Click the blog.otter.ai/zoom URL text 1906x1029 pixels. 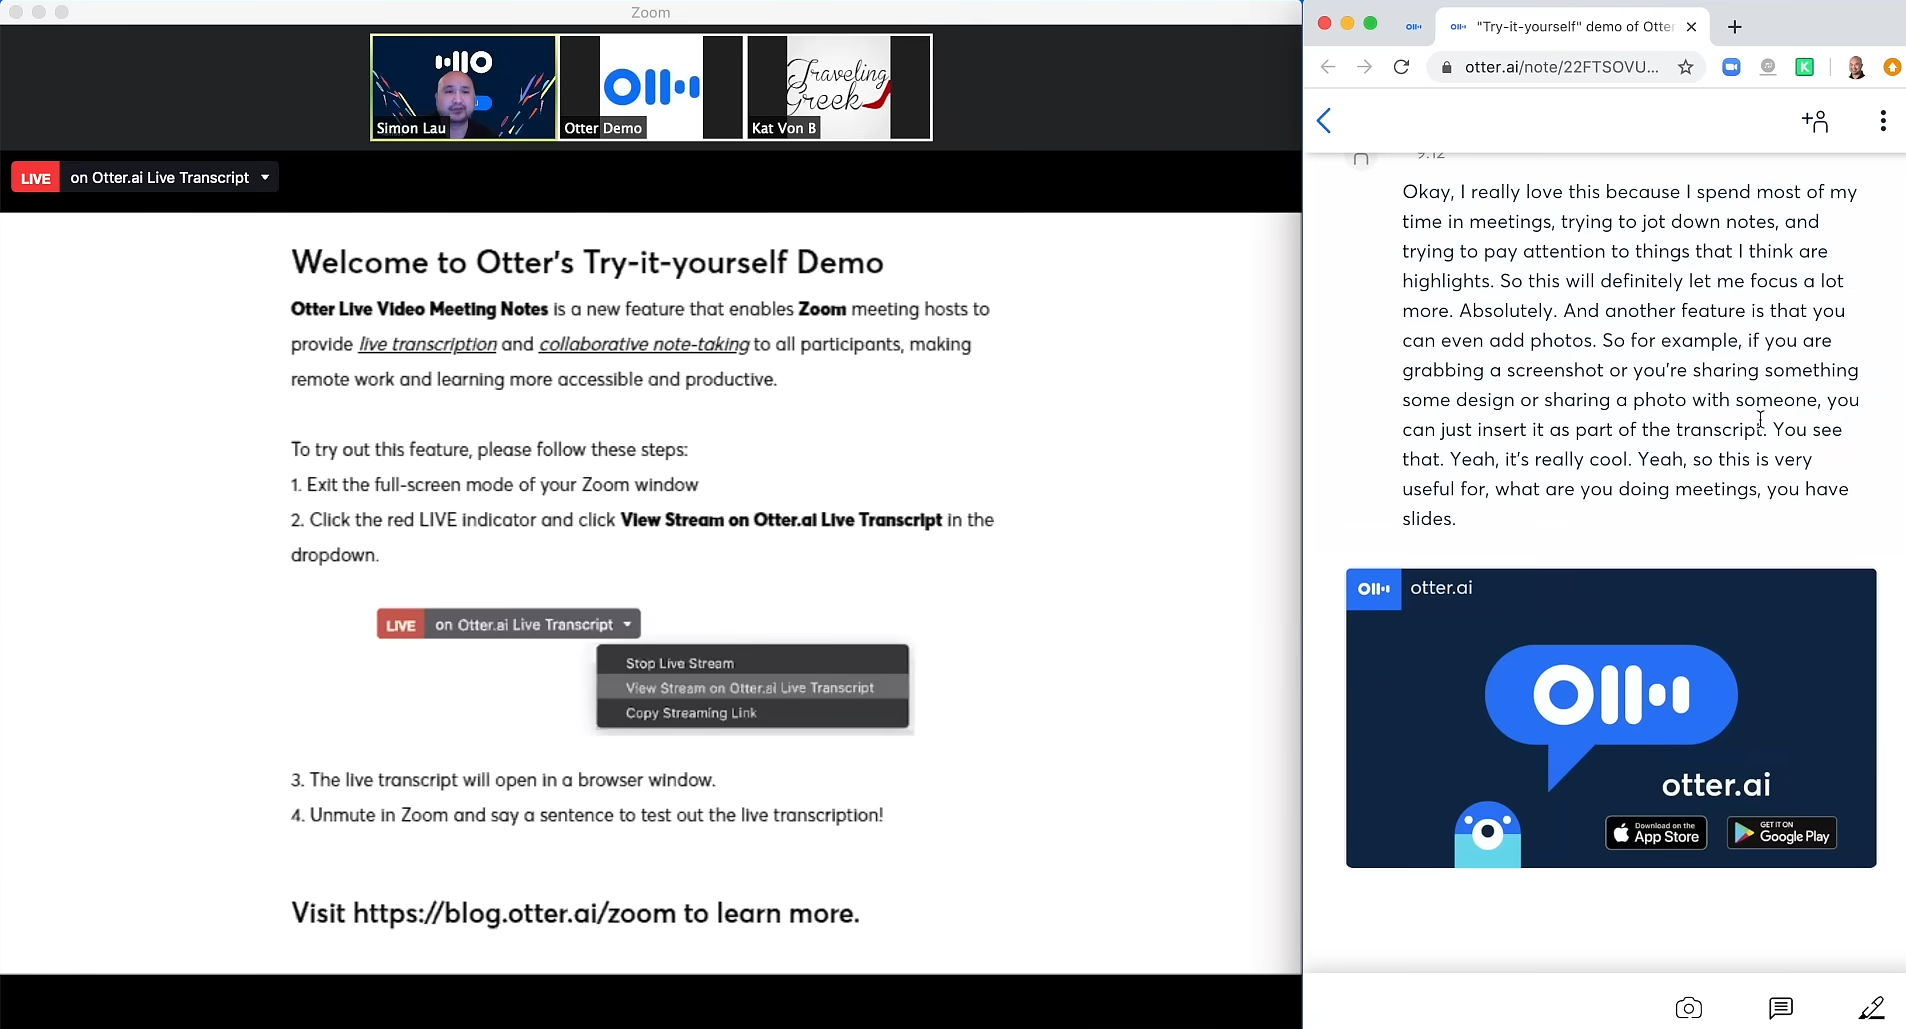[514, 913]
